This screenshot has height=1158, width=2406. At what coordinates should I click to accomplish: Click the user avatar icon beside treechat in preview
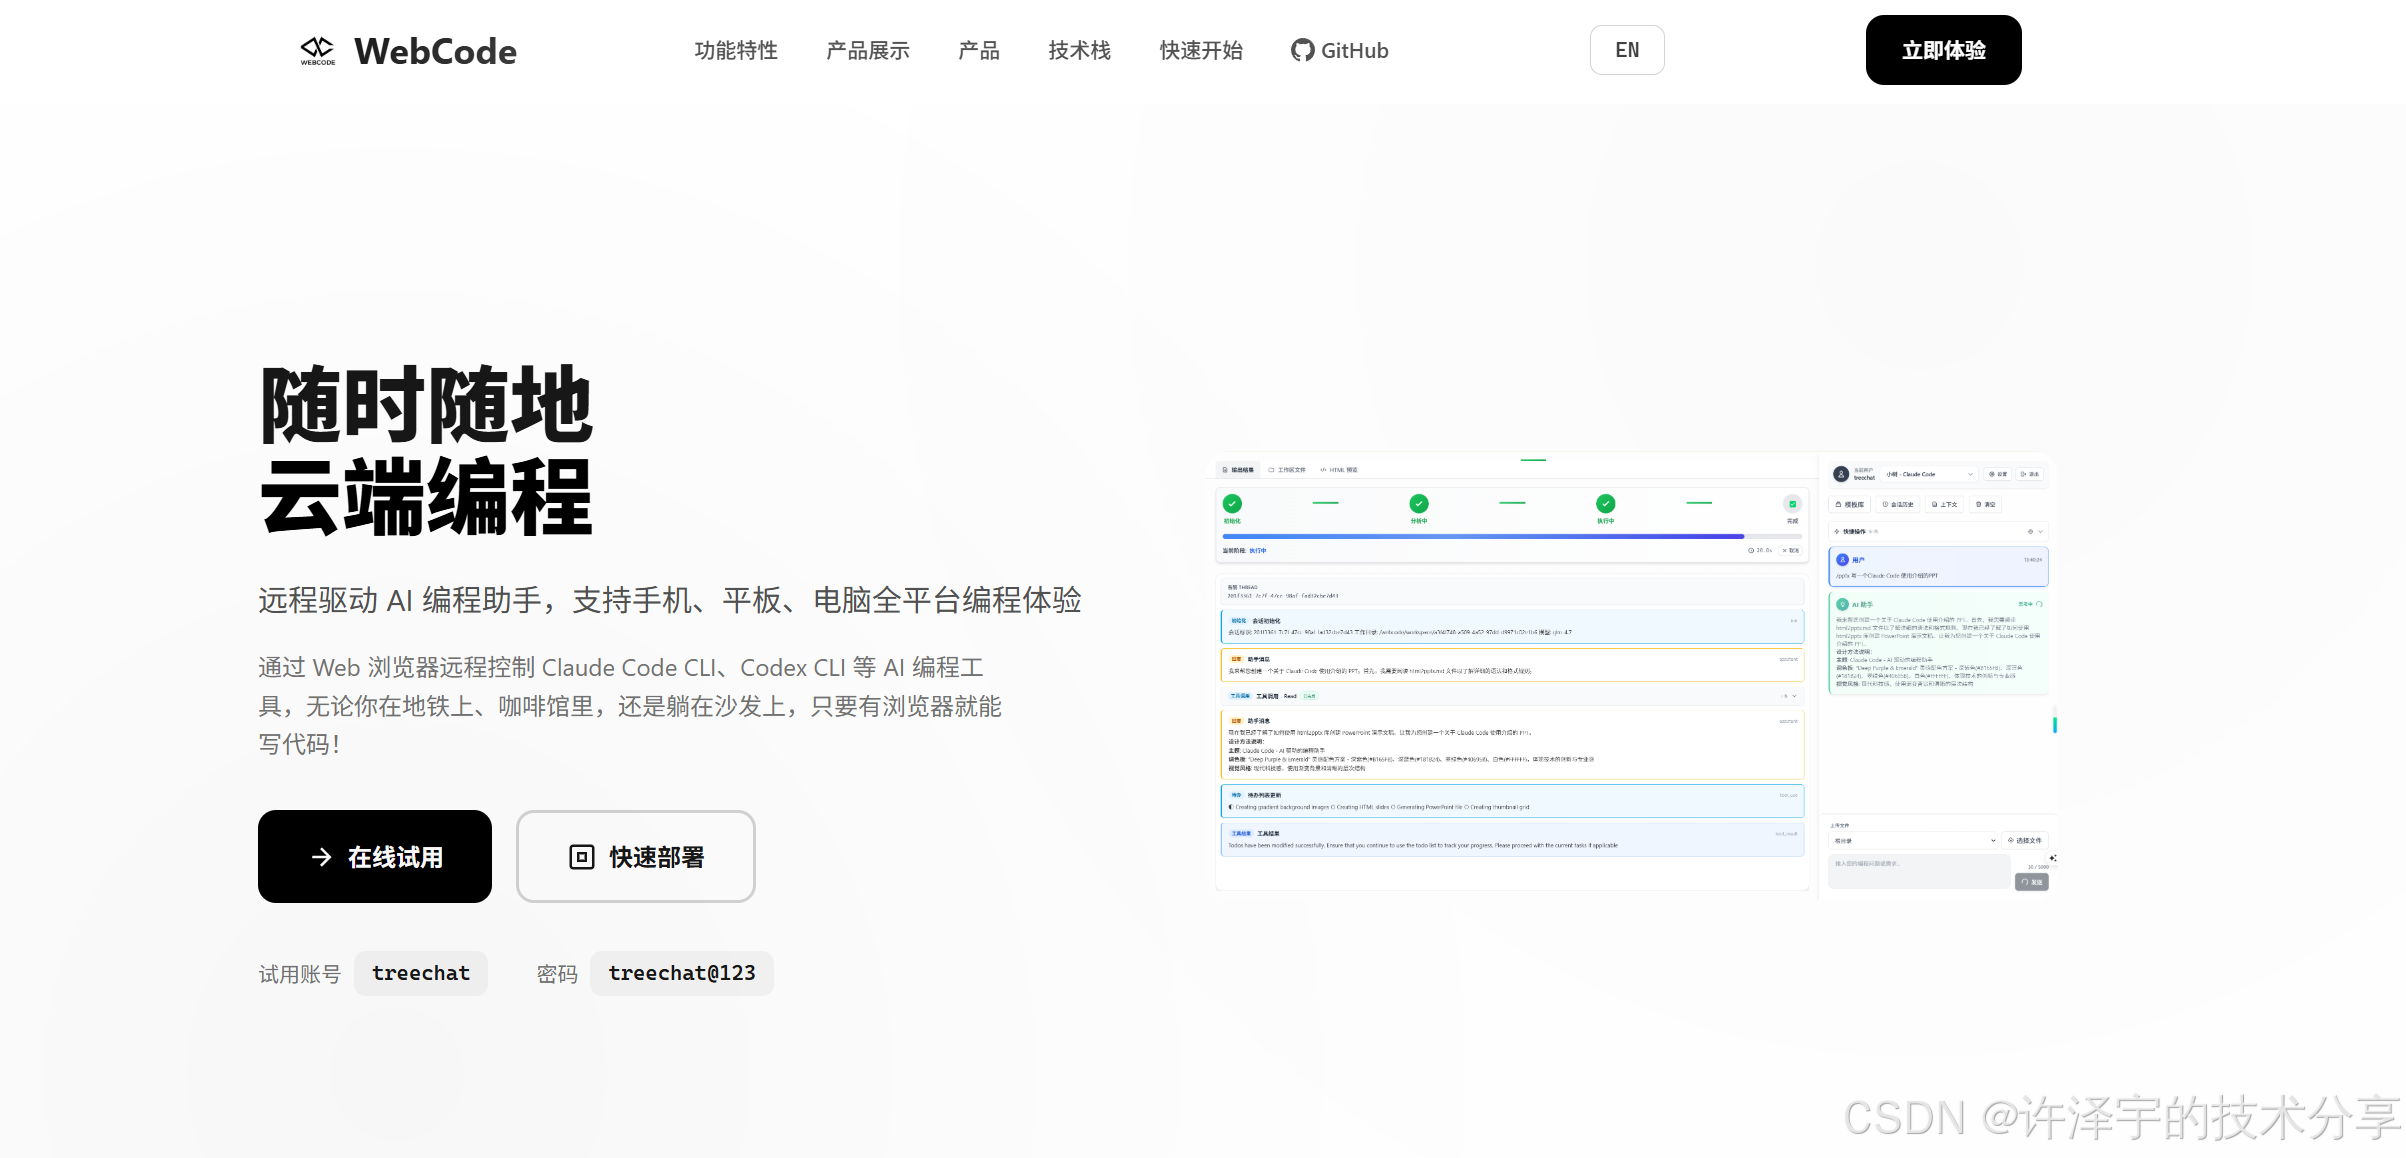click(1840, 474)
